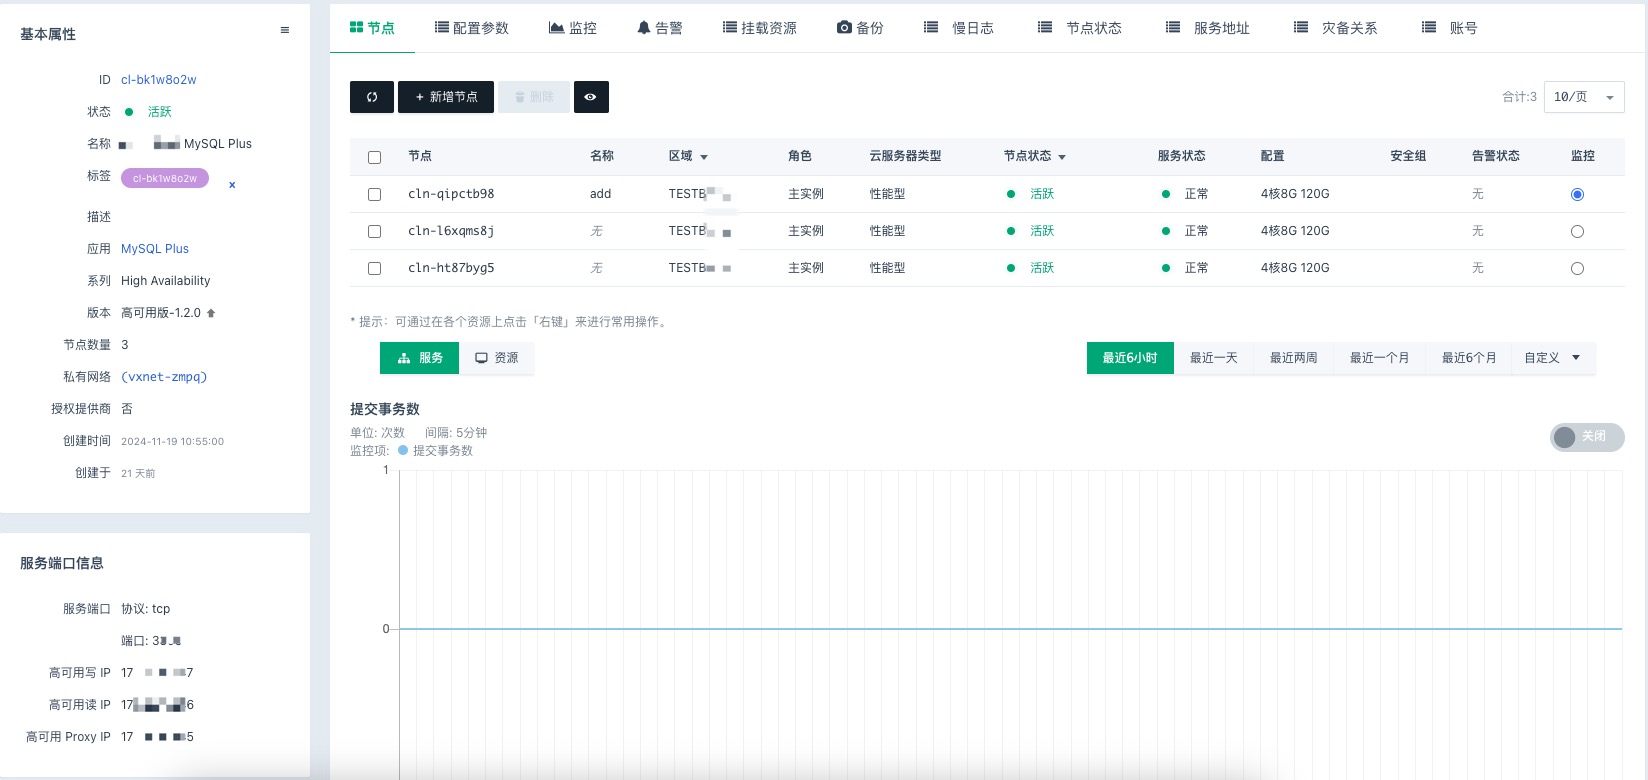Click node ID cln-qipctb98

click(451, 194)
